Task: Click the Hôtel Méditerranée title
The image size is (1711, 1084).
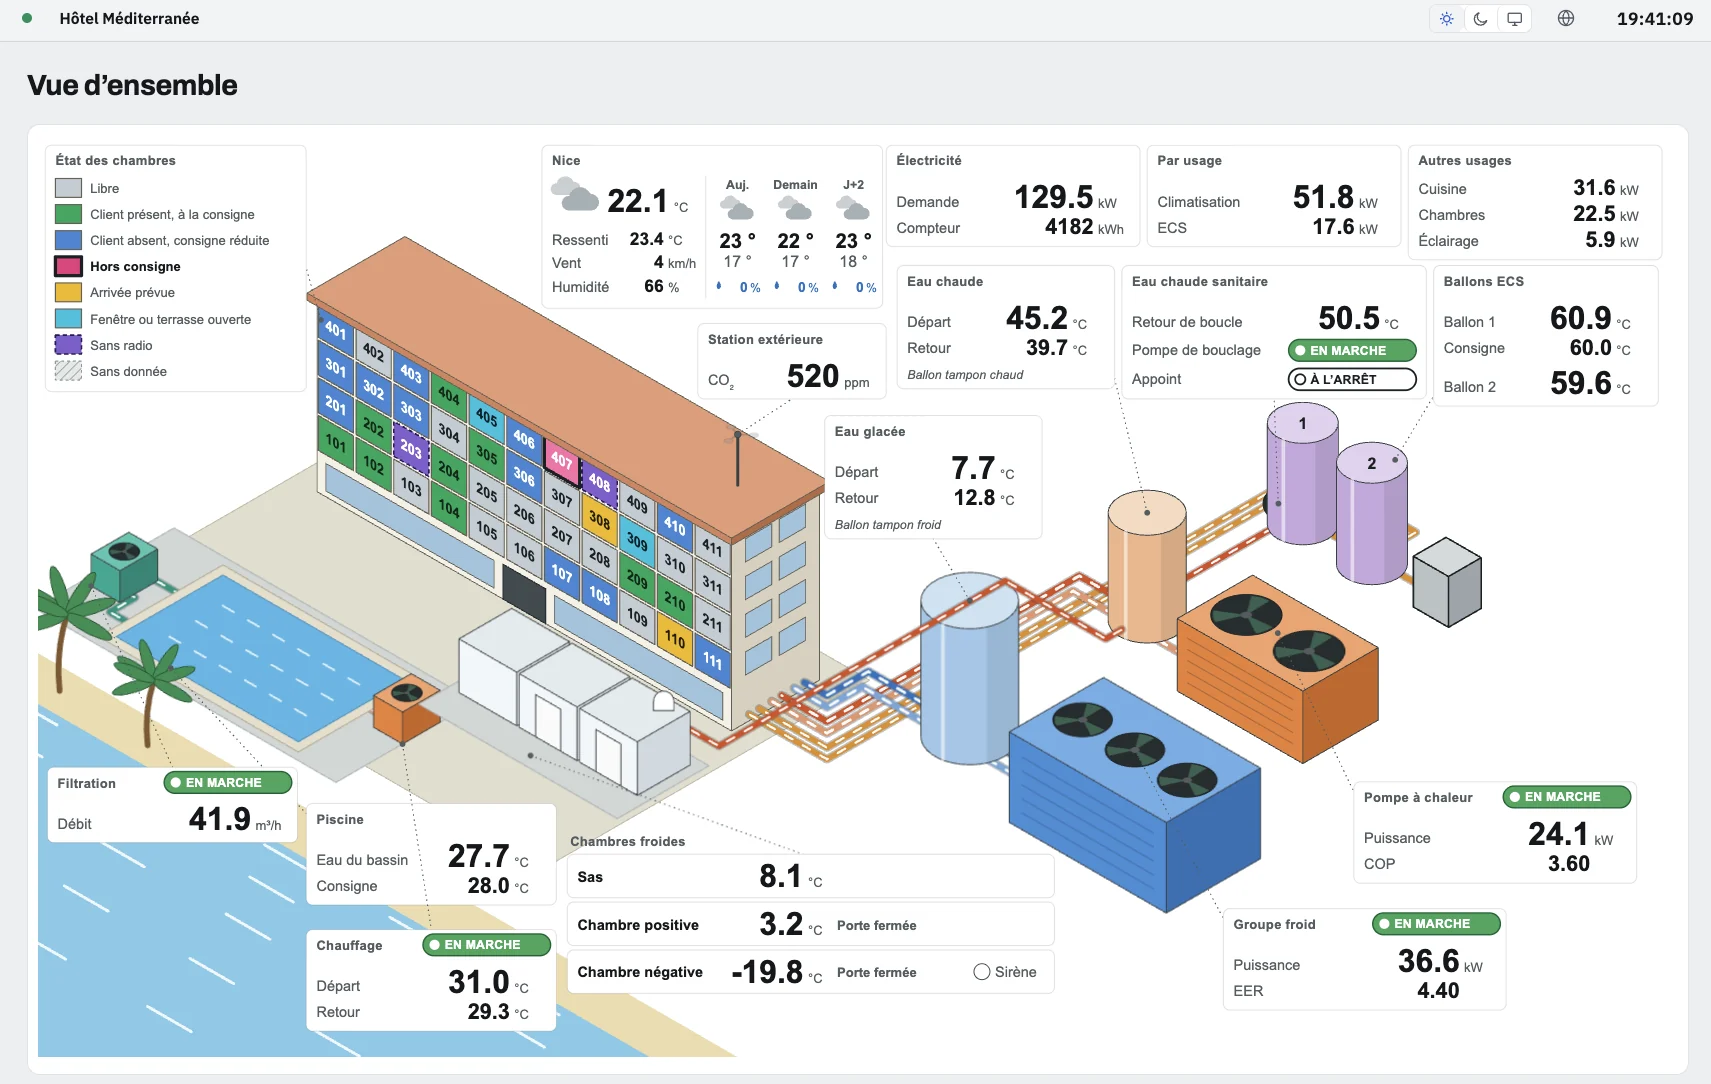Action: 129,18
